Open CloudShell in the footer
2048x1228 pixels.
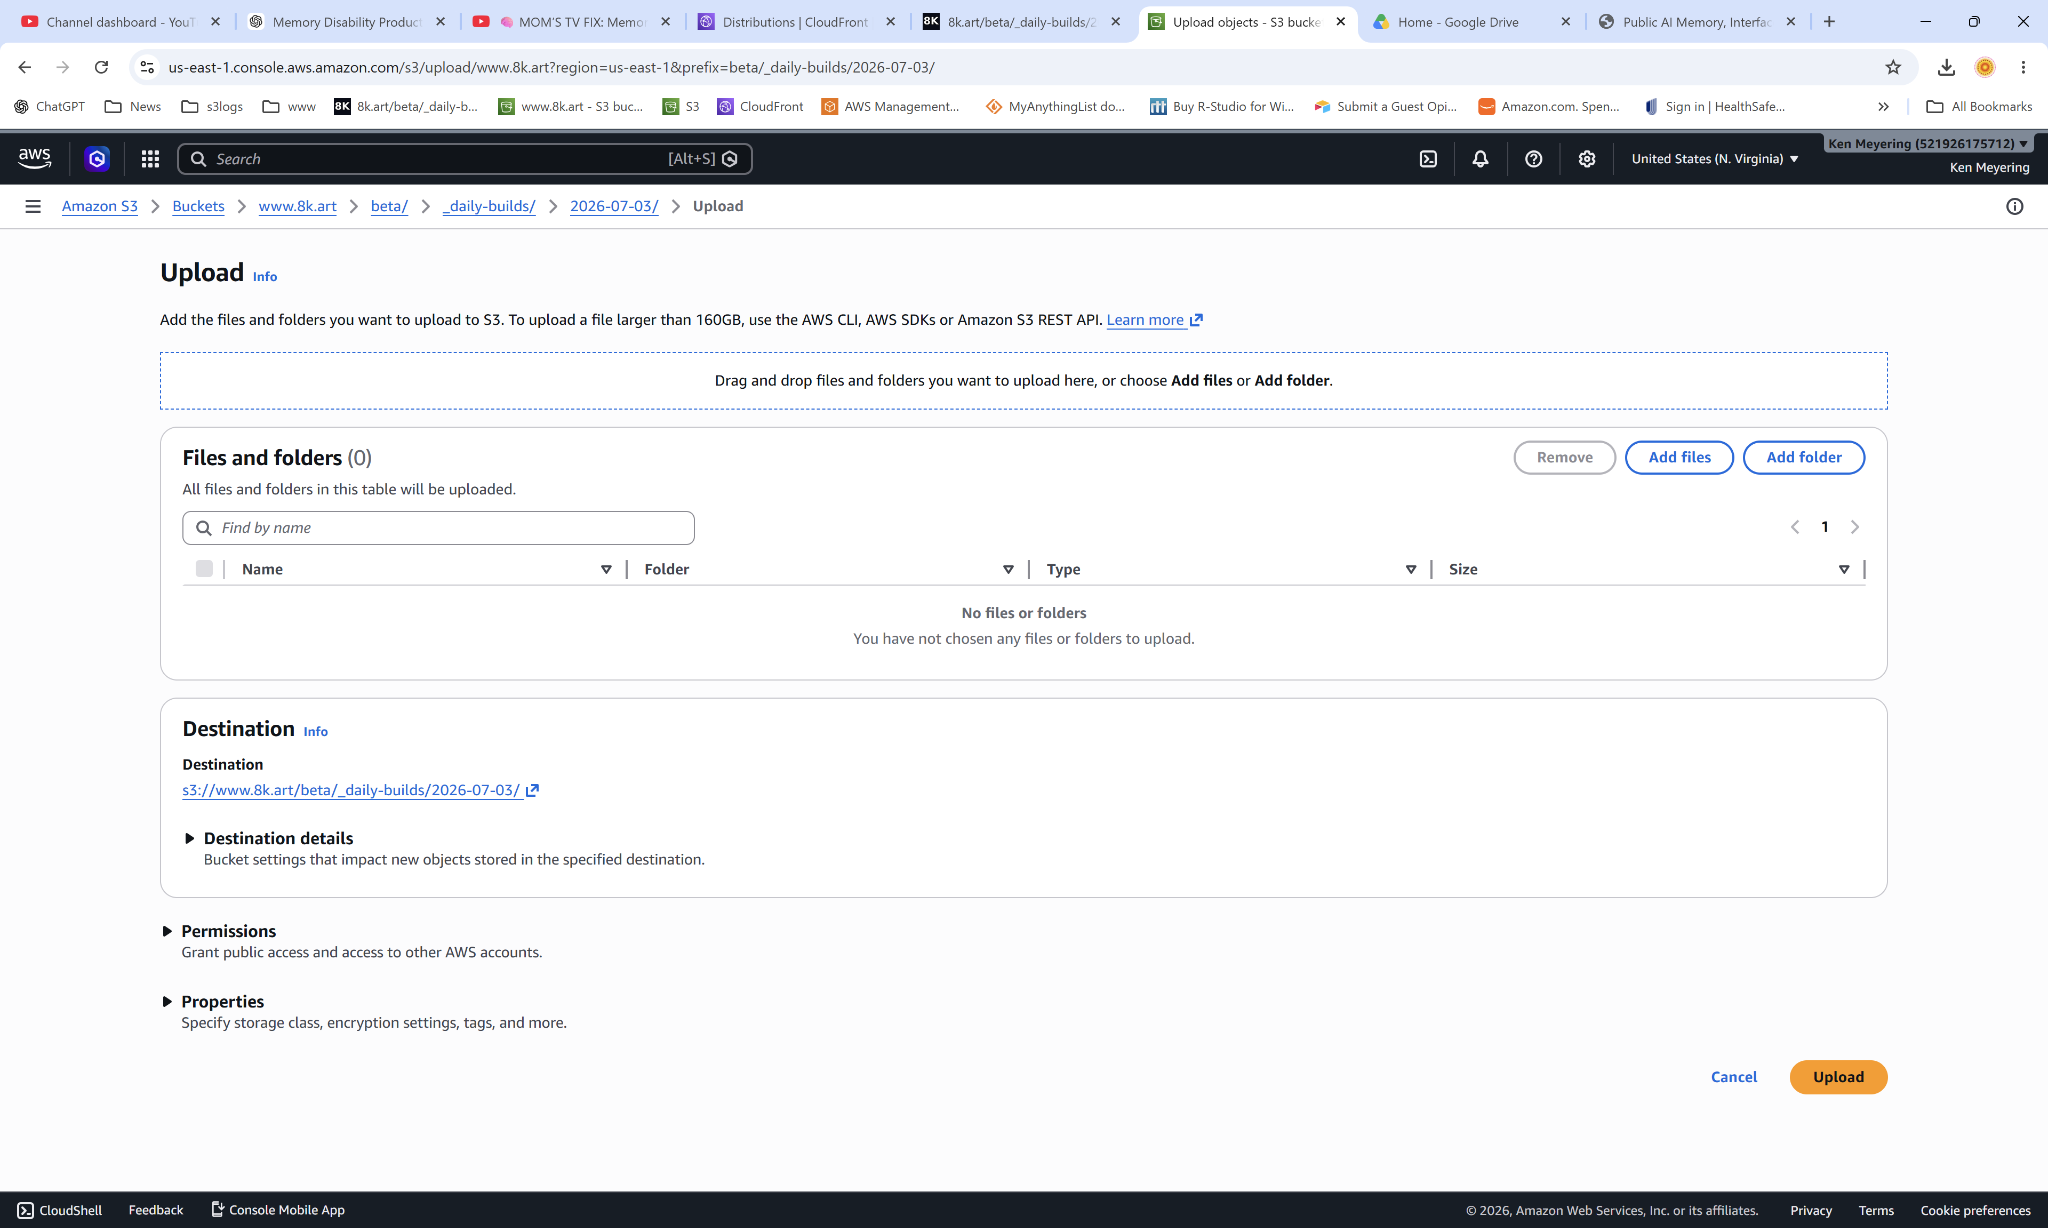(60, 1210)
